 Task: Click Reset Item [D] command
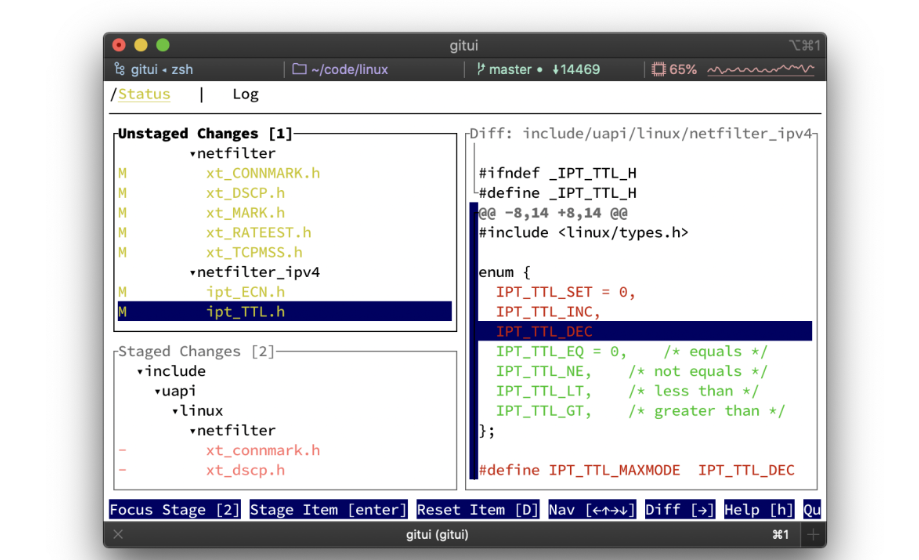pos(478,510)
